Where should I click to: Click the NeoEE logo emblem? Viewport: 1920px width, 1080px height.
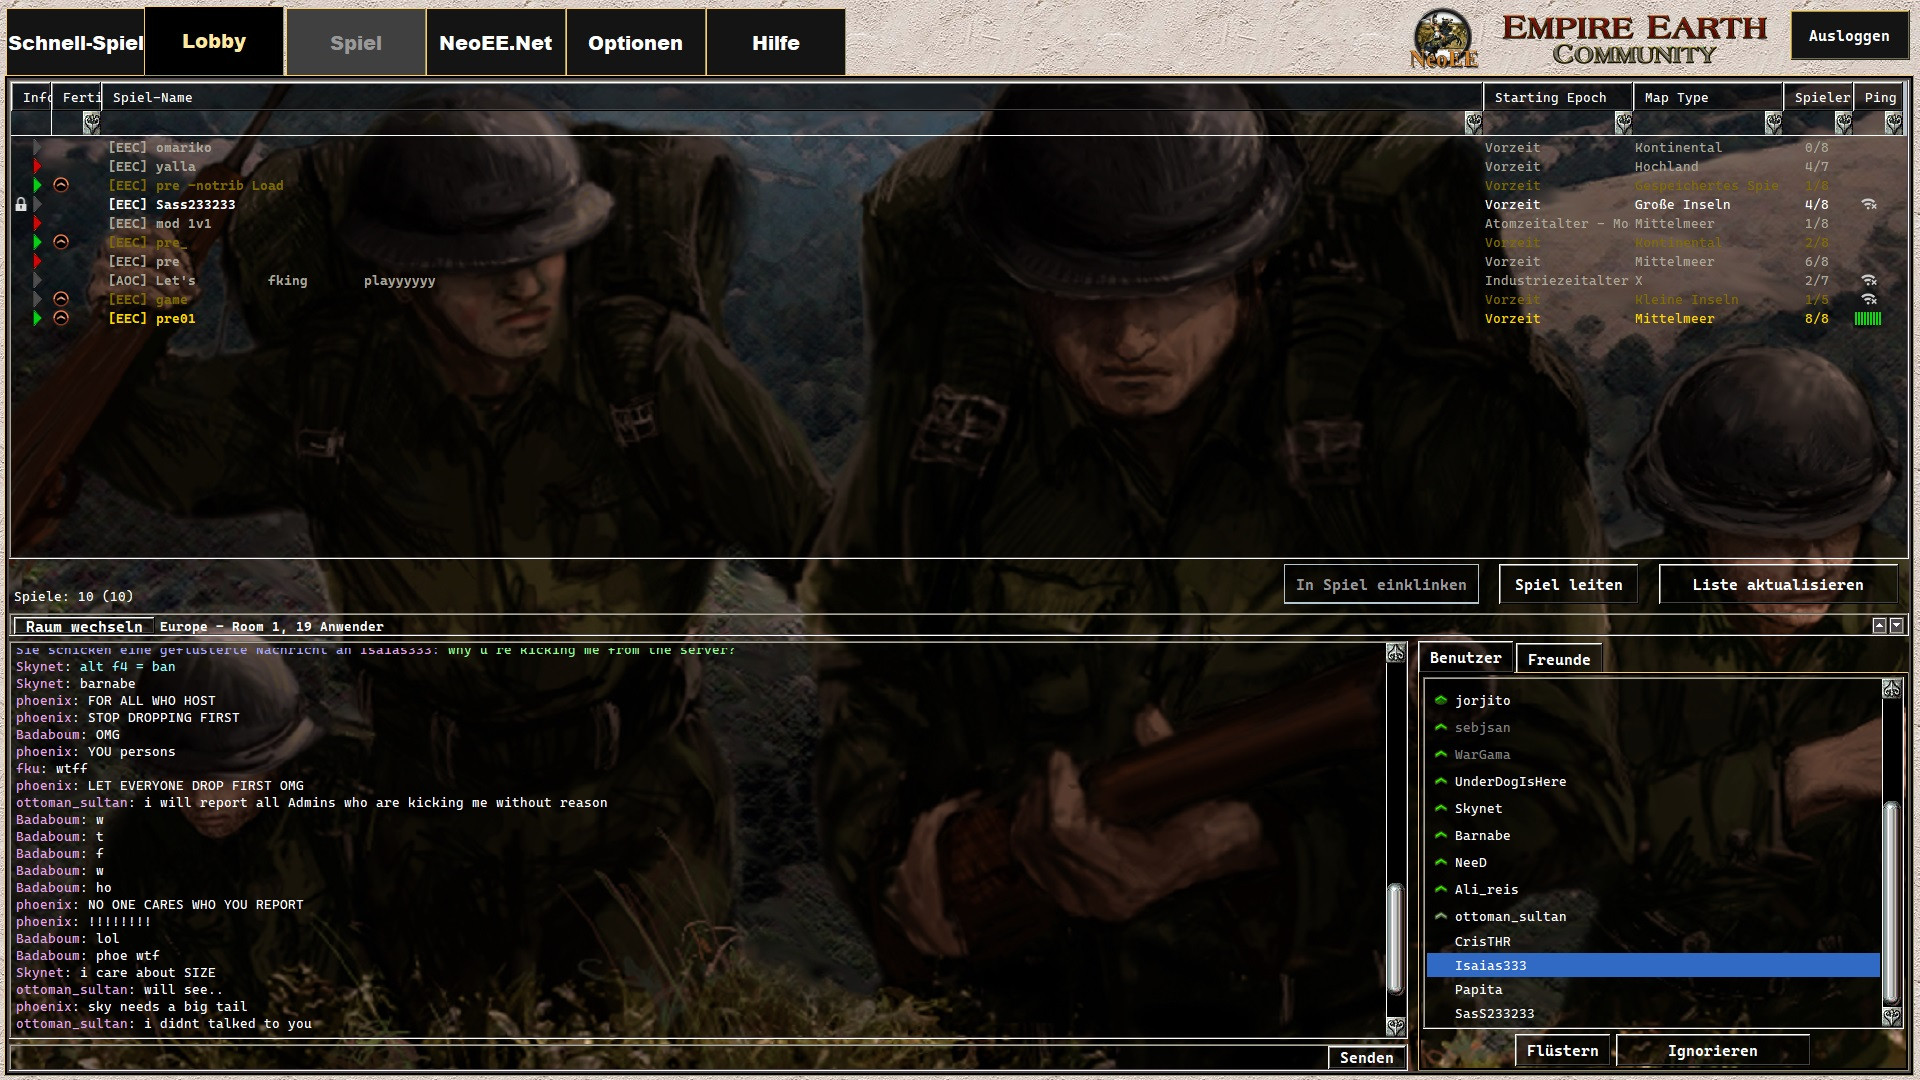pos(1443,40)
